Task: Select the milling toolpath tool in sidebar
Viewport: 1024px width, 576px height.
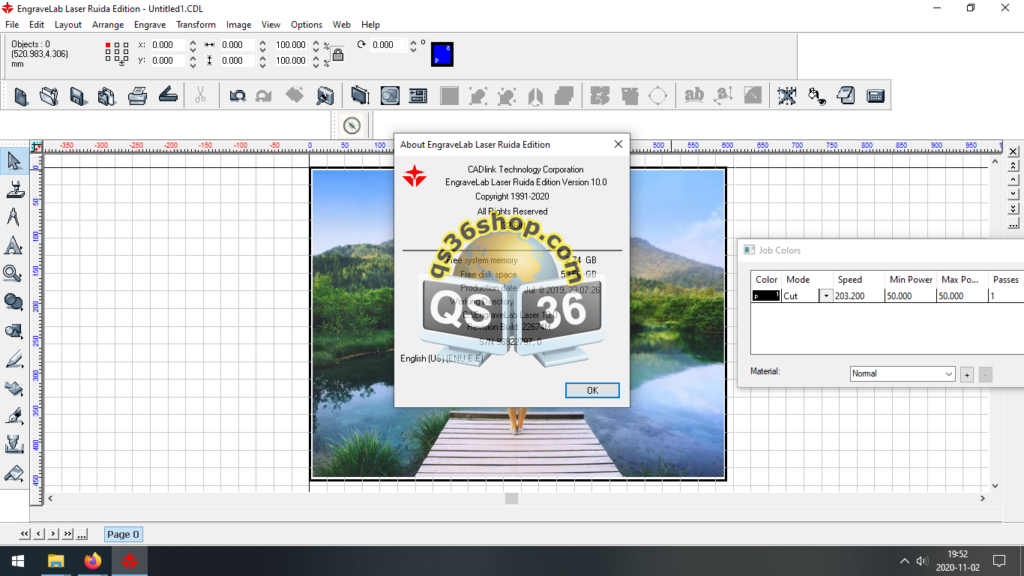Action: click(14, 445)
